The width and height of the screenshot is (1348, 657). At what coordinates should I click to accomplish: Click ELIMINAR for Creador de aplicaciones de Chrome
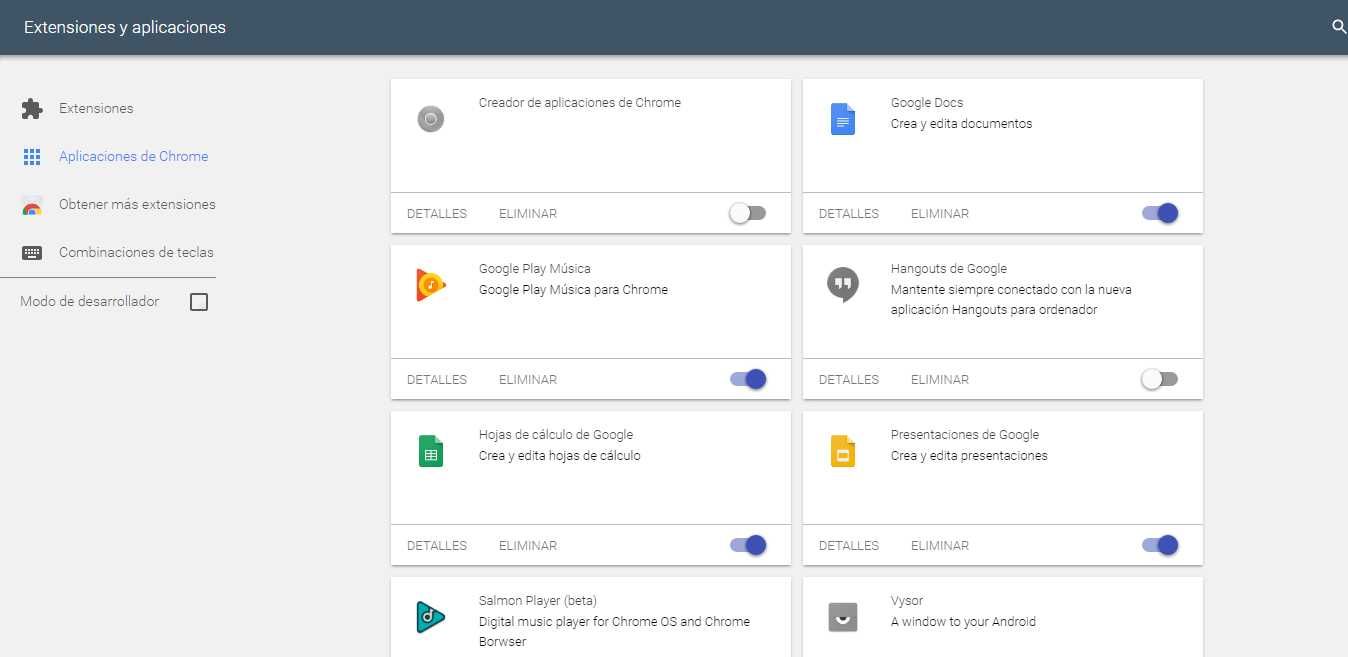528,214
